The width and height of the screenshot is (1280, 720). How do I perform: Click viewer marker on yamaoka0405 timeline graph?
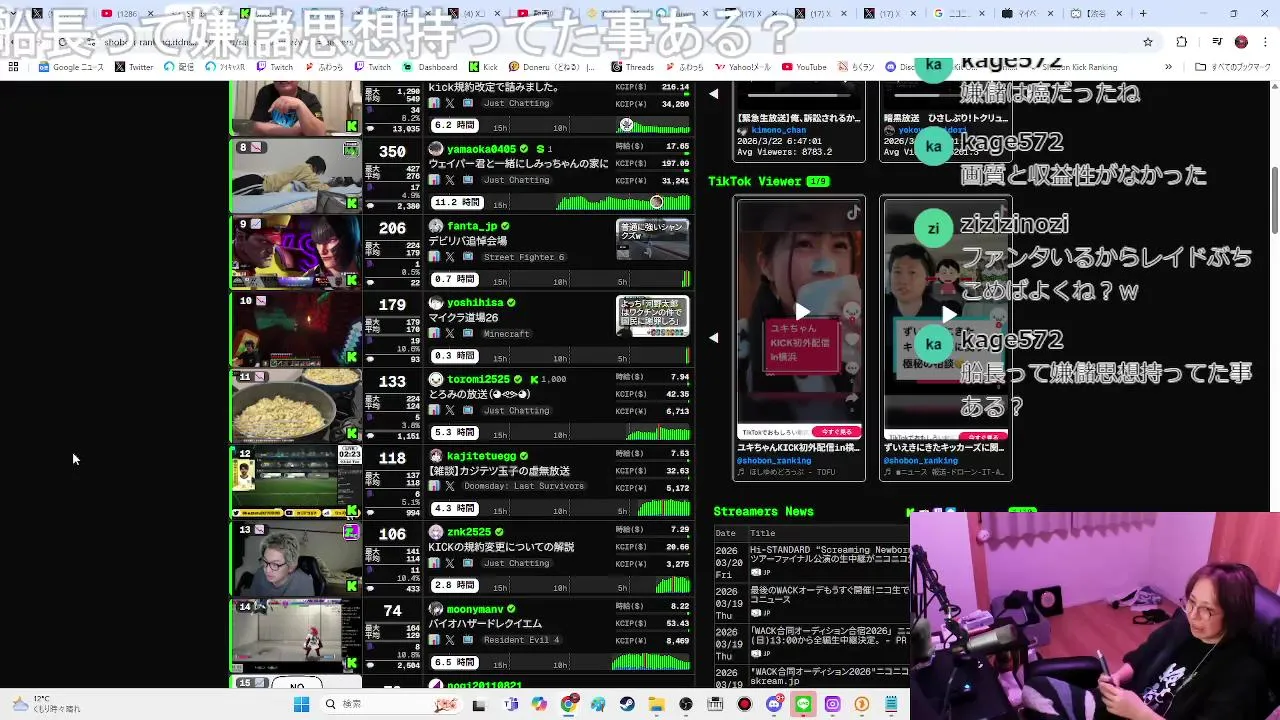[656, 202]
